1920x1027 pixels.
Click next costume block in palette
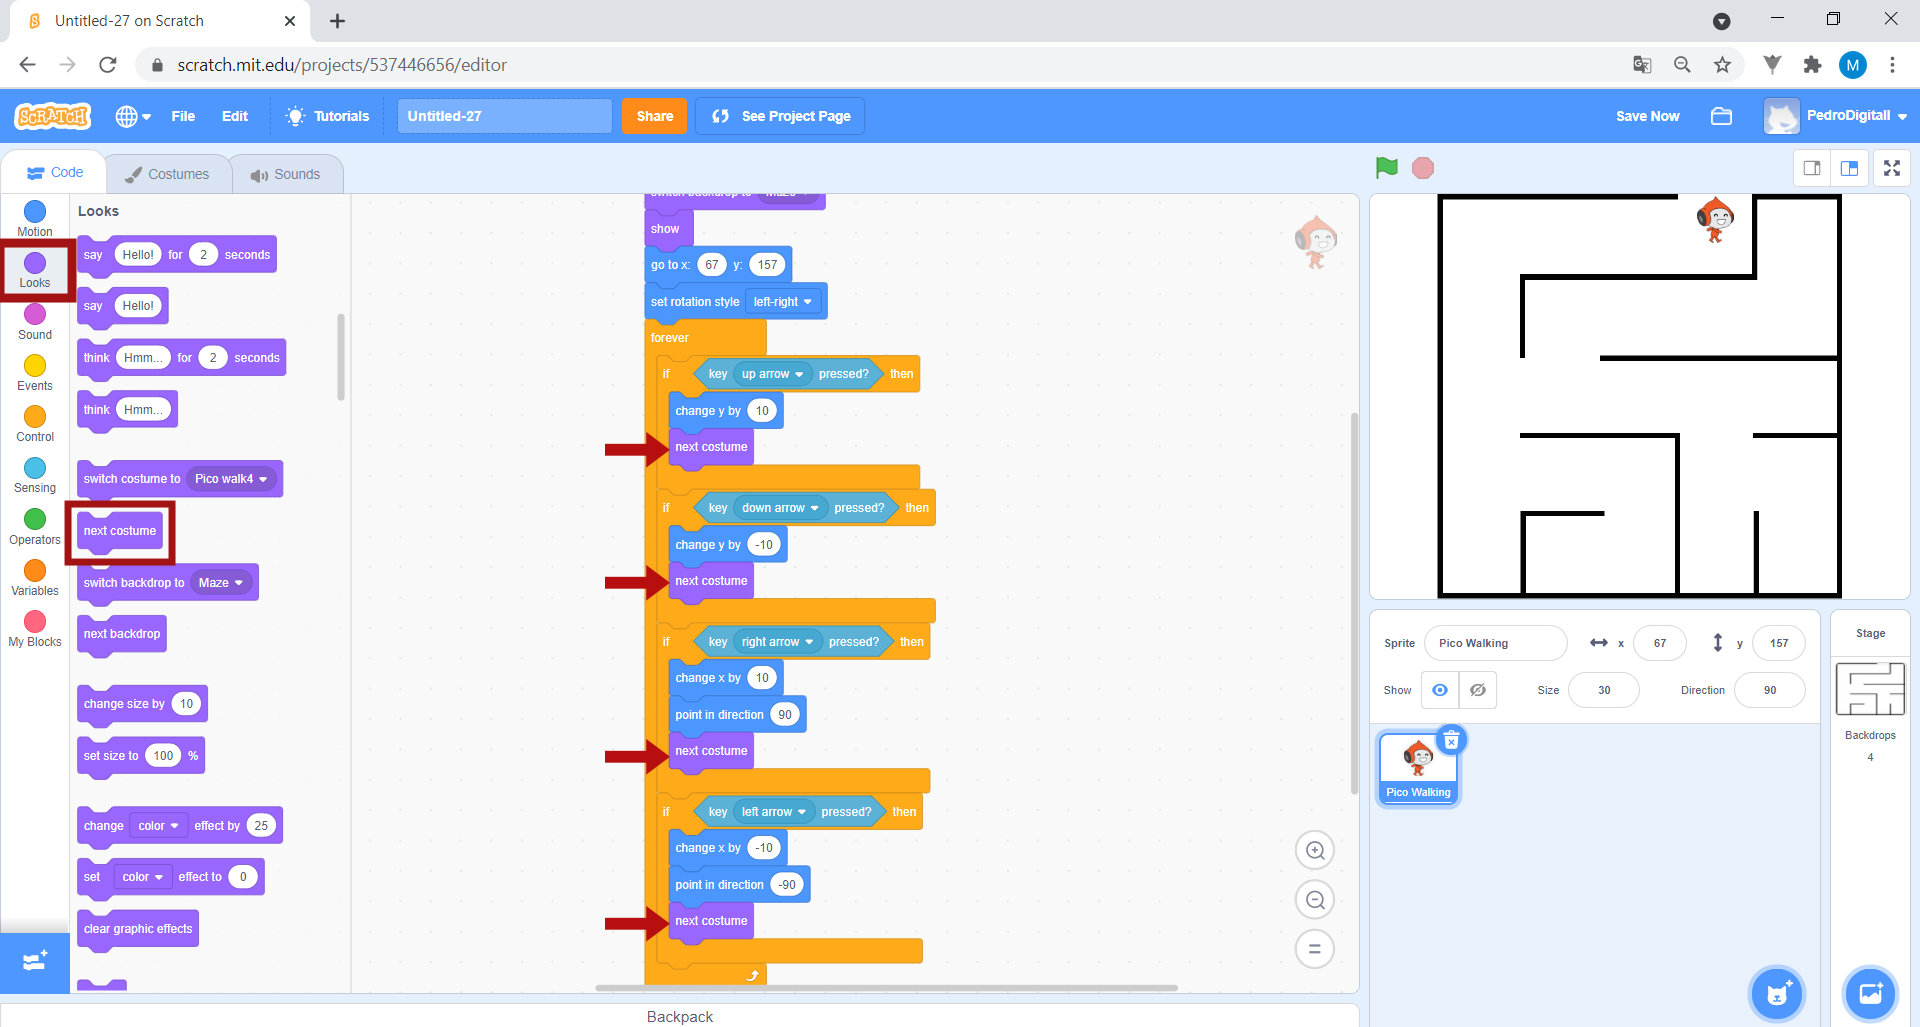(120, 531)
